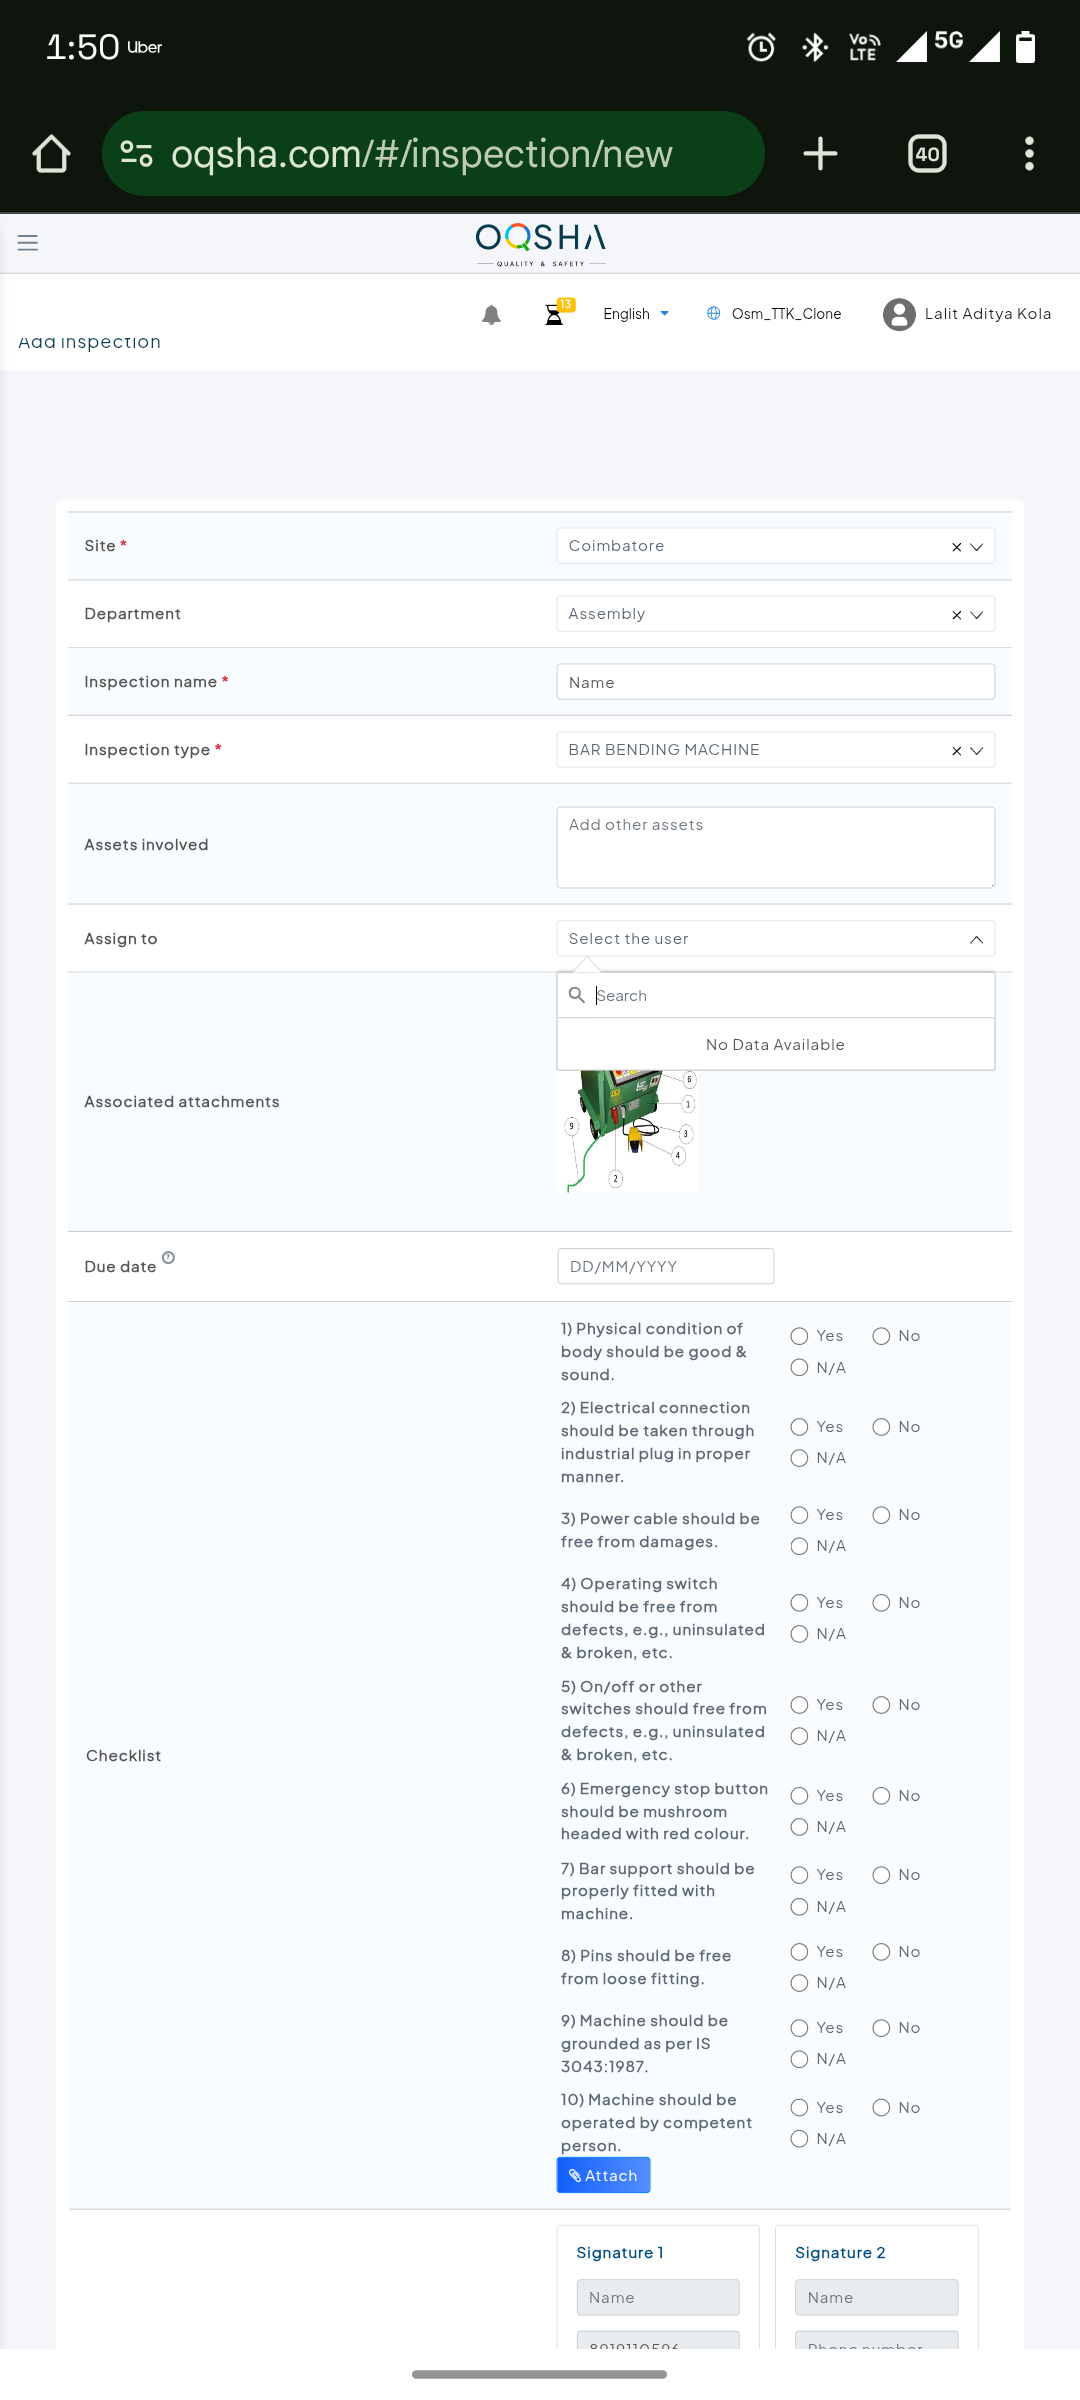Open a new browser tab with plus icon
The height and width of the screenshot is (2400, 1080).
click(x=820, y=154)
